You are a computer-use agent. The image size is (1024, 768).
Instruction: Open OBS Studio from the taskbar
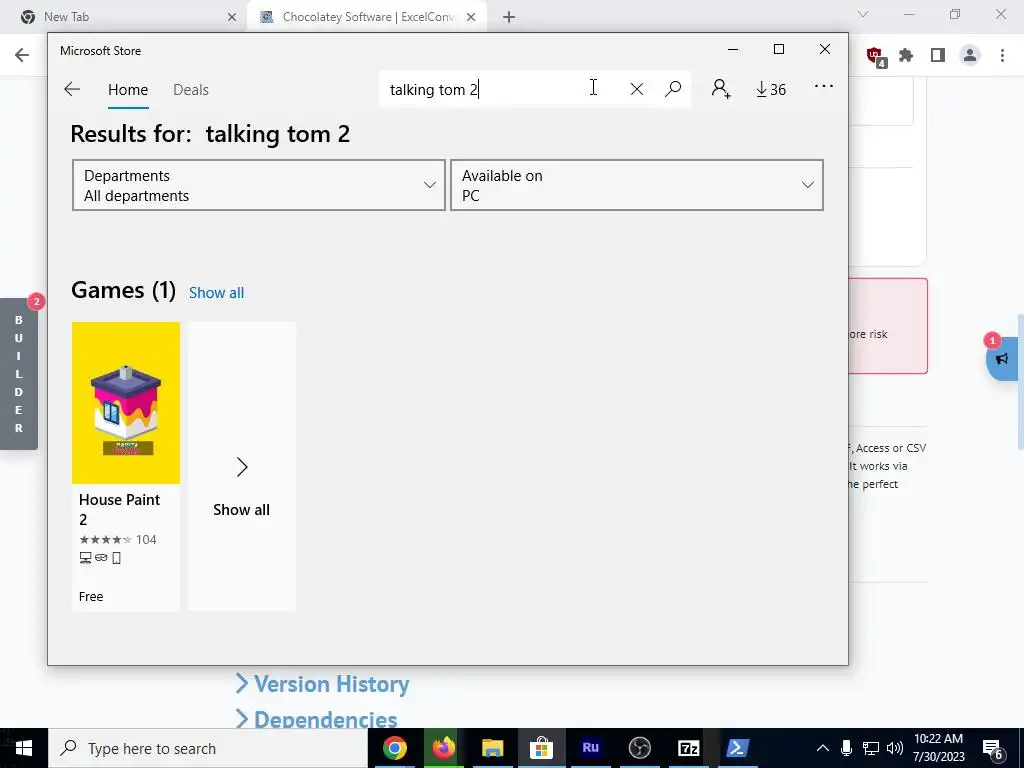click(x=639, y=748)
